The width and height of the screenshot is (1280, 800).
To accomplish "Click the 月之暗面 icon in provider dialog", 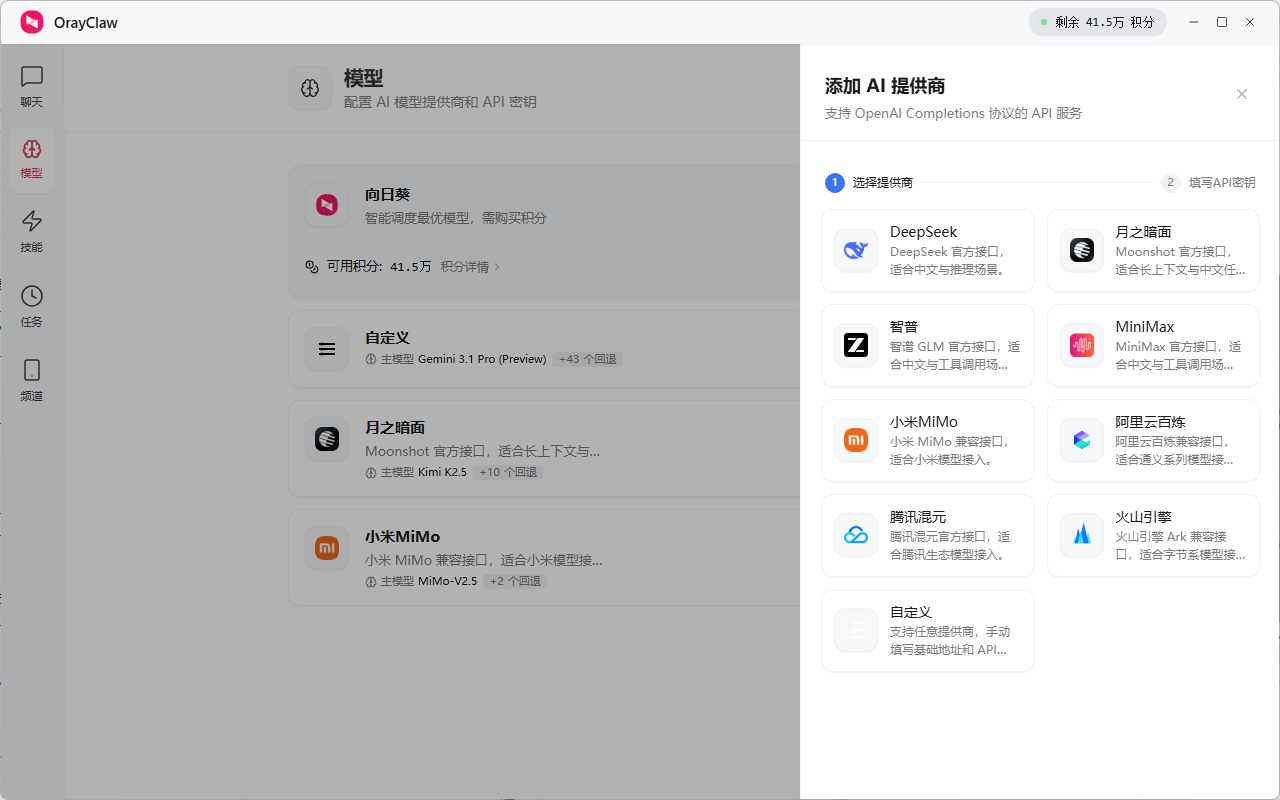I will (1082, 250).
